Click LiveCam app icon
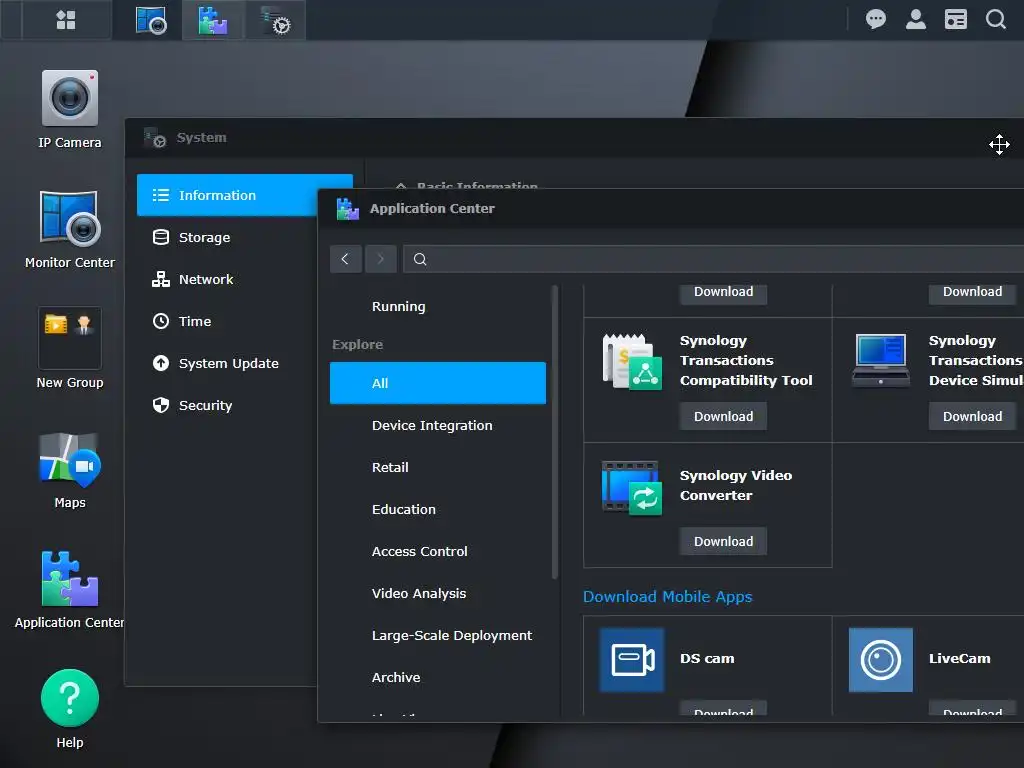The width and height of the screenshot is (1024, 768). point(880,660)
